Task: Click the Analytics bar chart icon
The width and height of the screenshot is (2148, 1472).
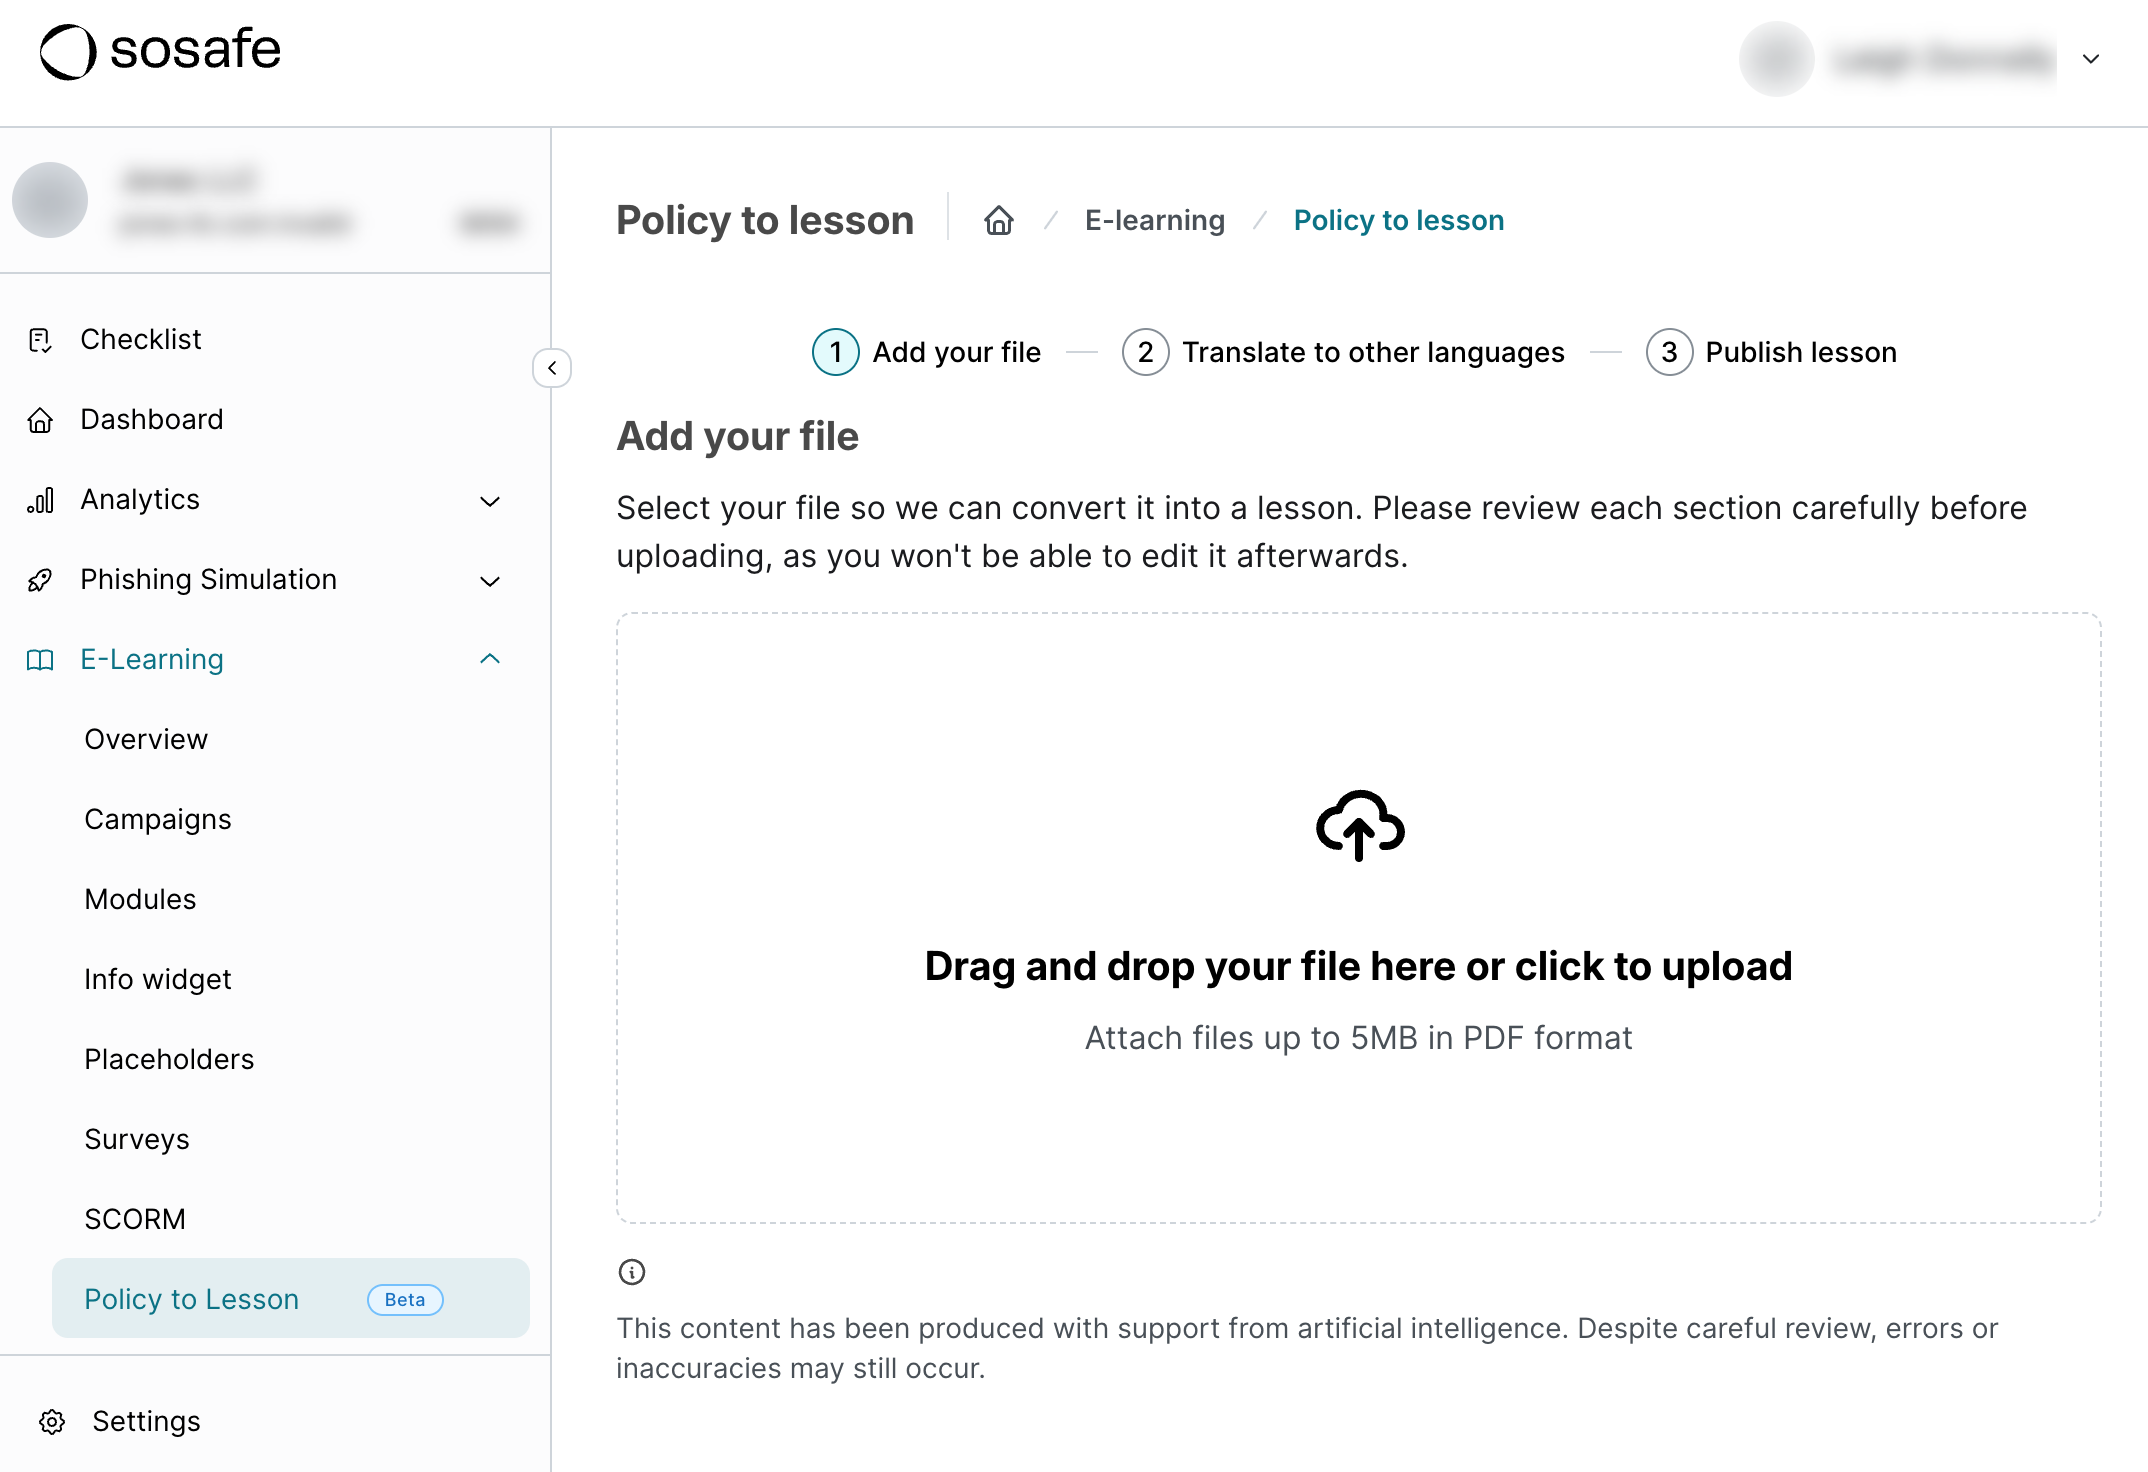Action: tap(40, 500)
